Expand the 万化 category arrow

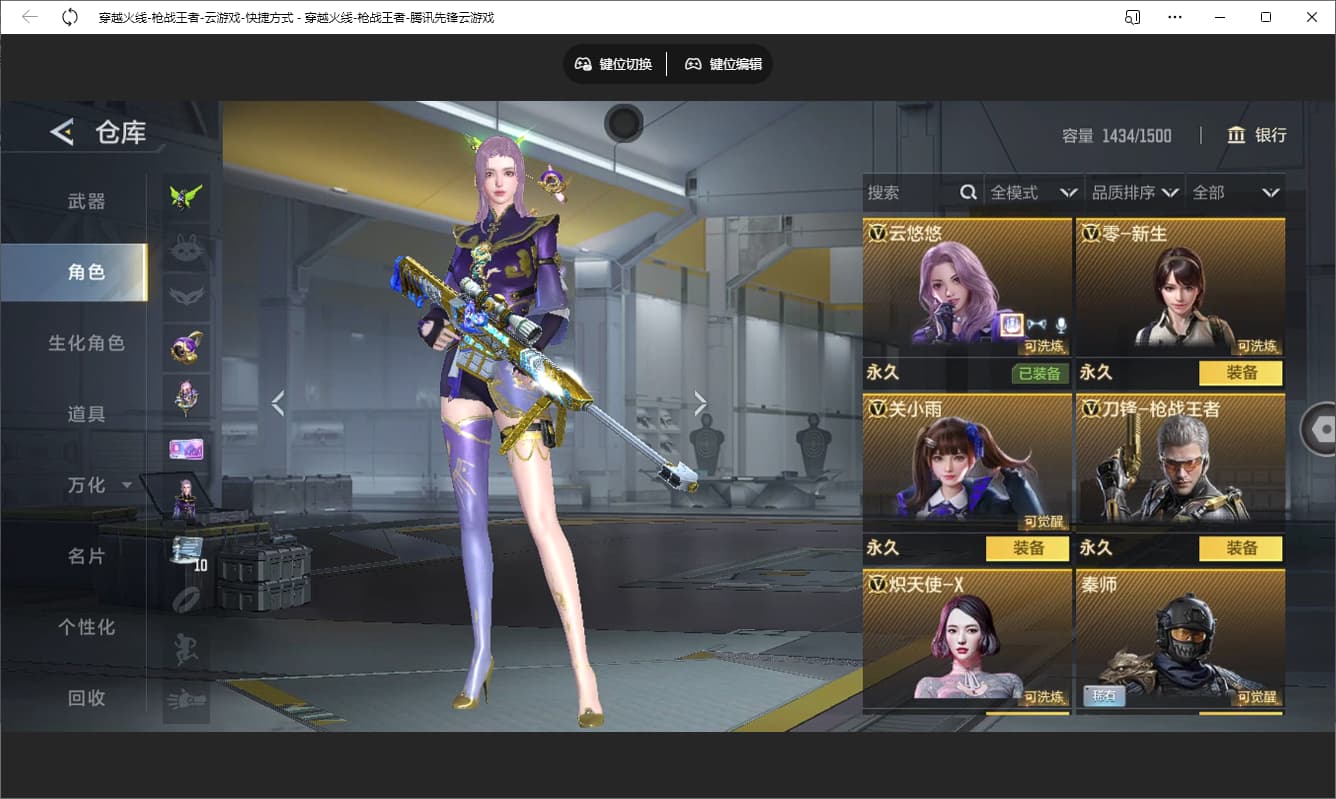tap(127, 485)
